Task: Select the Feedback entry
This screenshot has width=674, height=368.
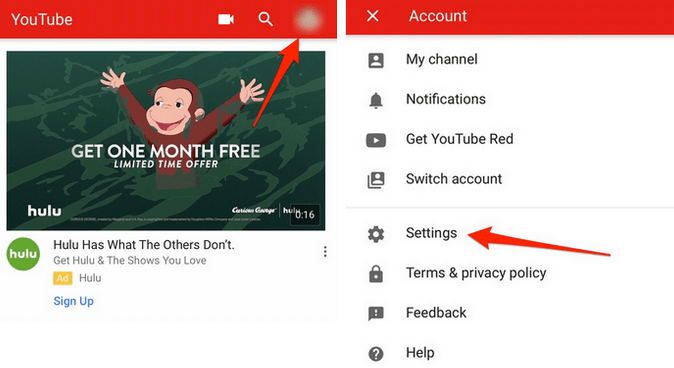Action: point(436,313)
